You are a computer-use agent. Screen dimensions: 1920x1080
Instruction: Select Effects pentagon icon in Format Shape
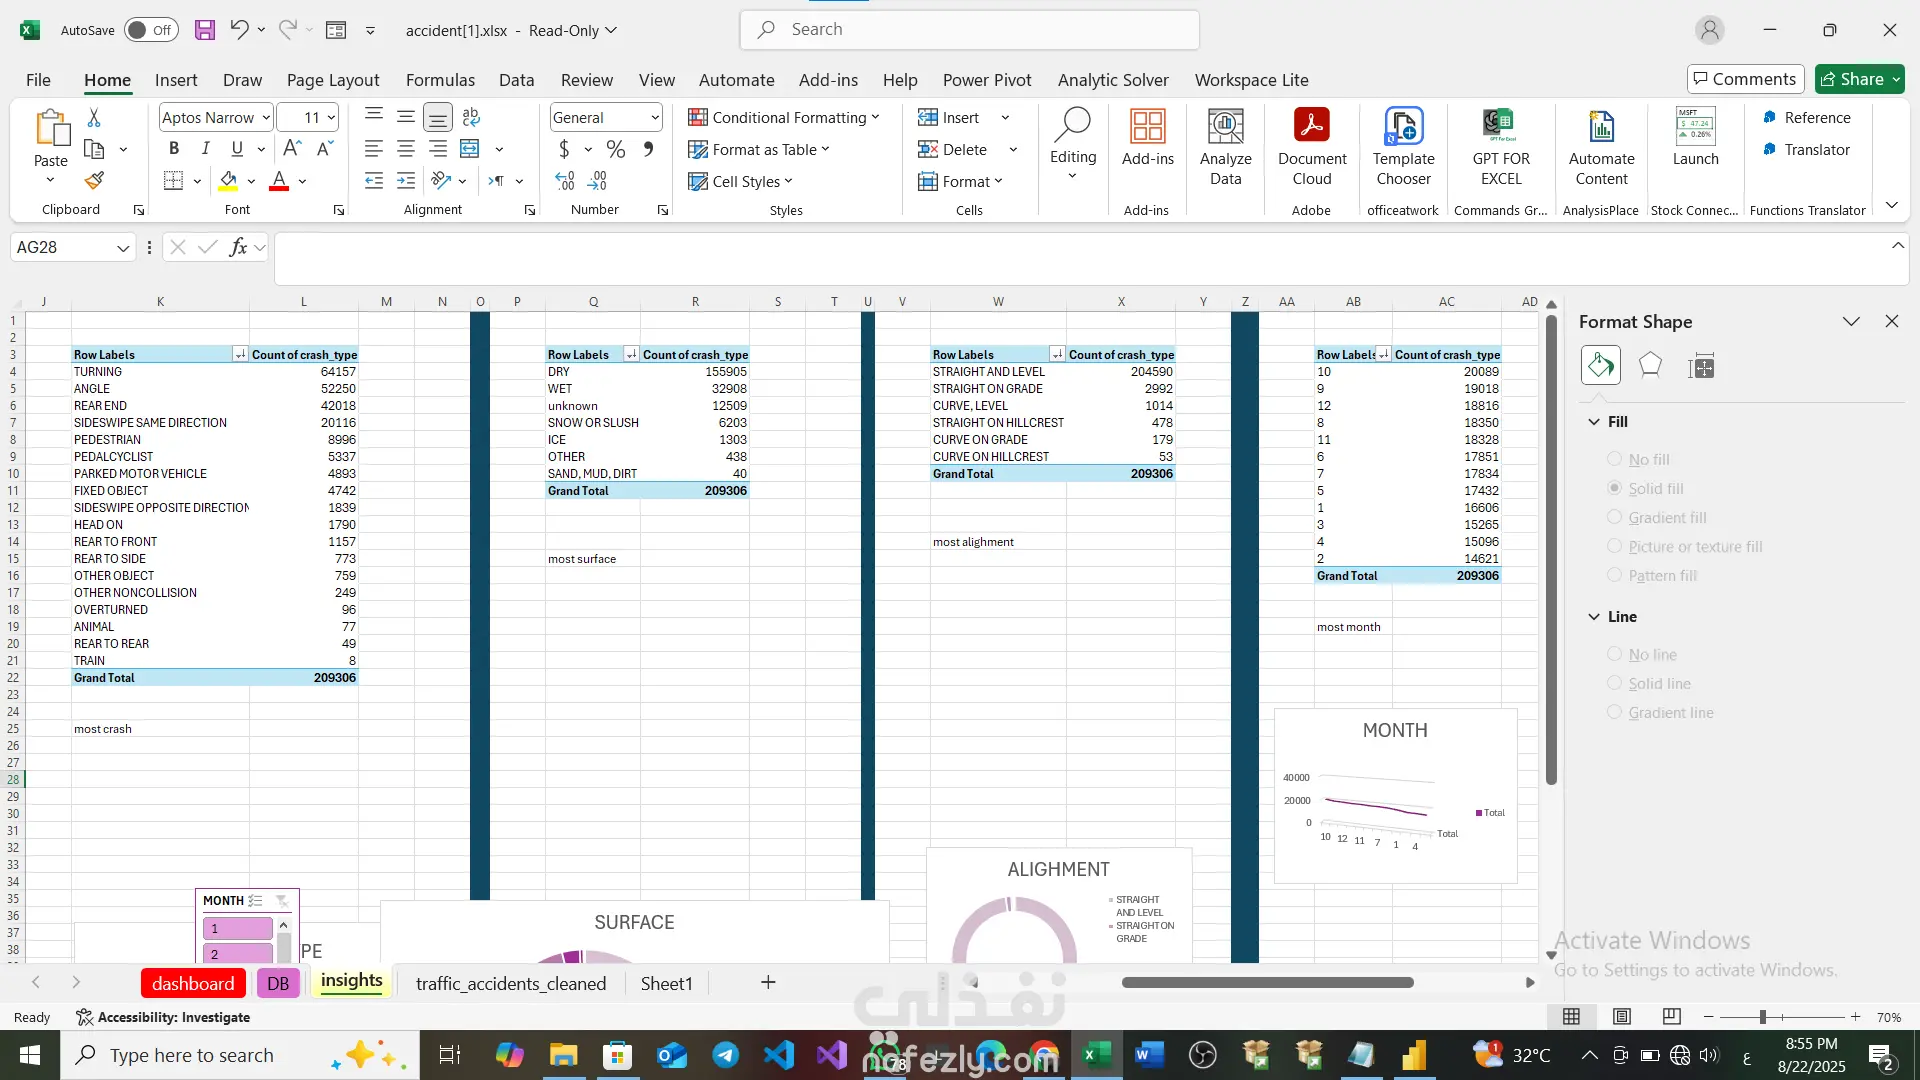(x=1650, y=366)
